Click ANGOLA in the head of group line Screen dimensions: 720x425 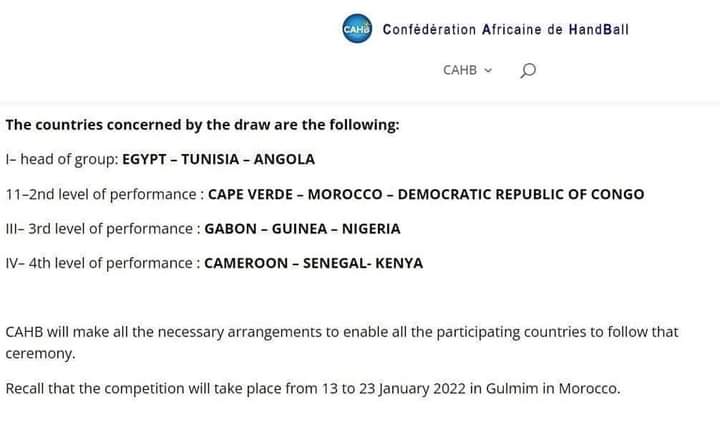[284, 159]
